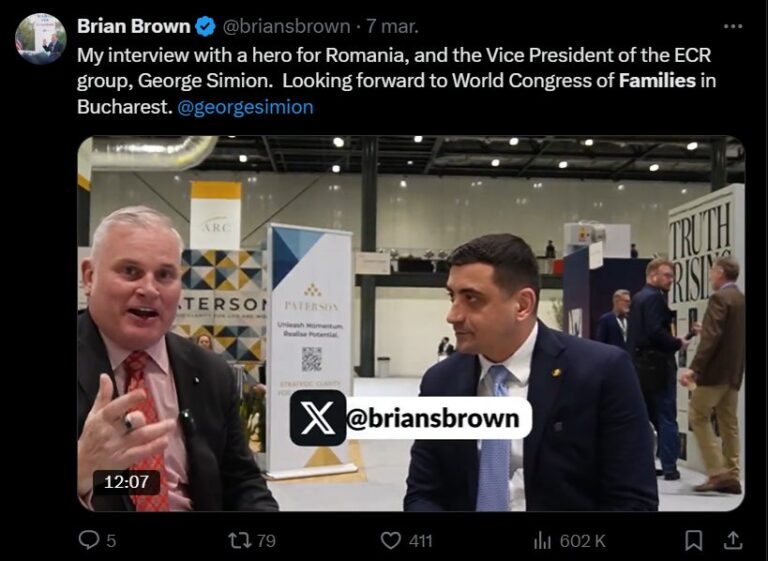Screen dimensions: 768x561
Task: Click the 411 likes count
Action: (421, 541)
